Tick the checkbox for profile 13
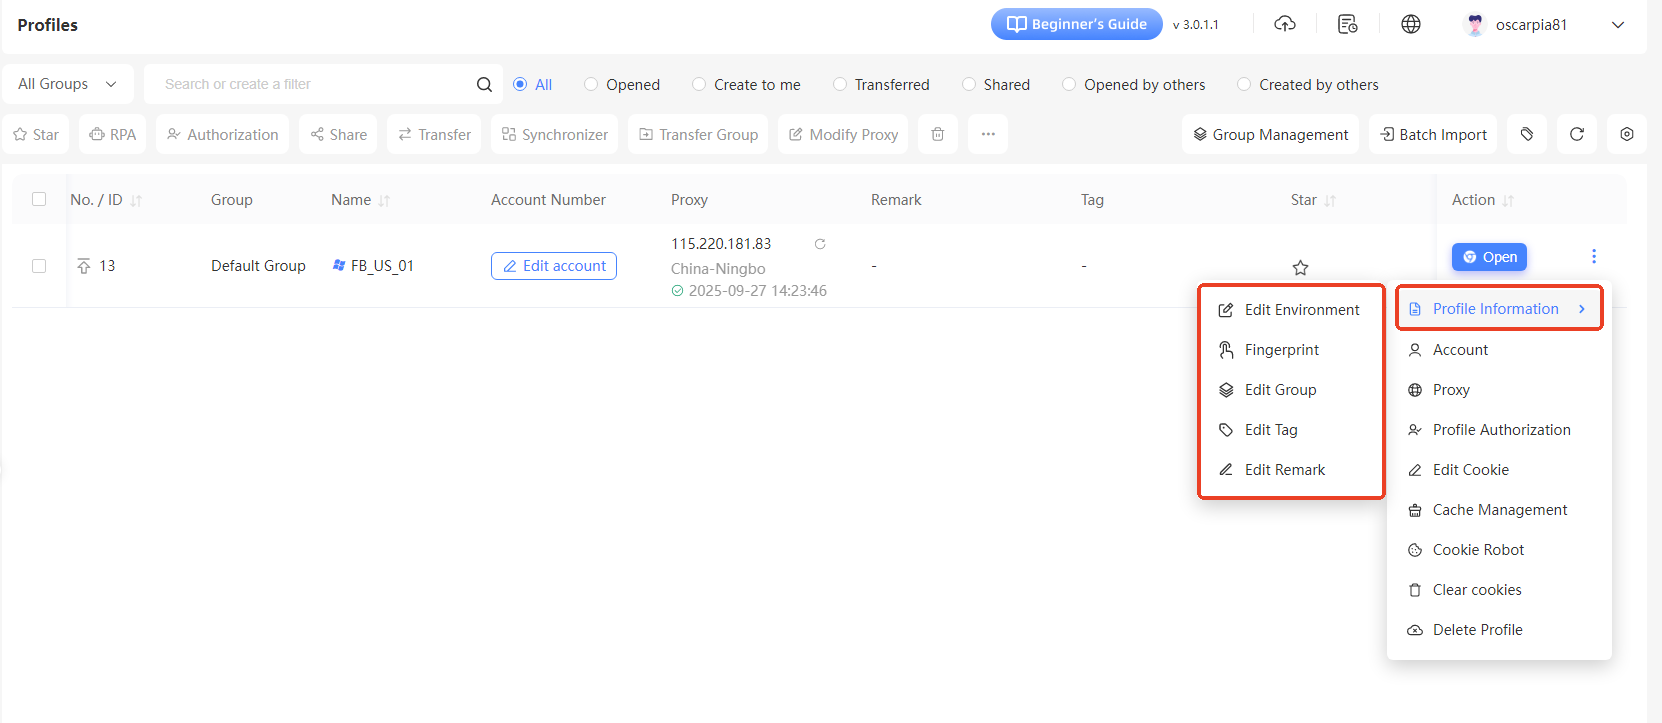The image size is (1662, 723). [39, 266]
